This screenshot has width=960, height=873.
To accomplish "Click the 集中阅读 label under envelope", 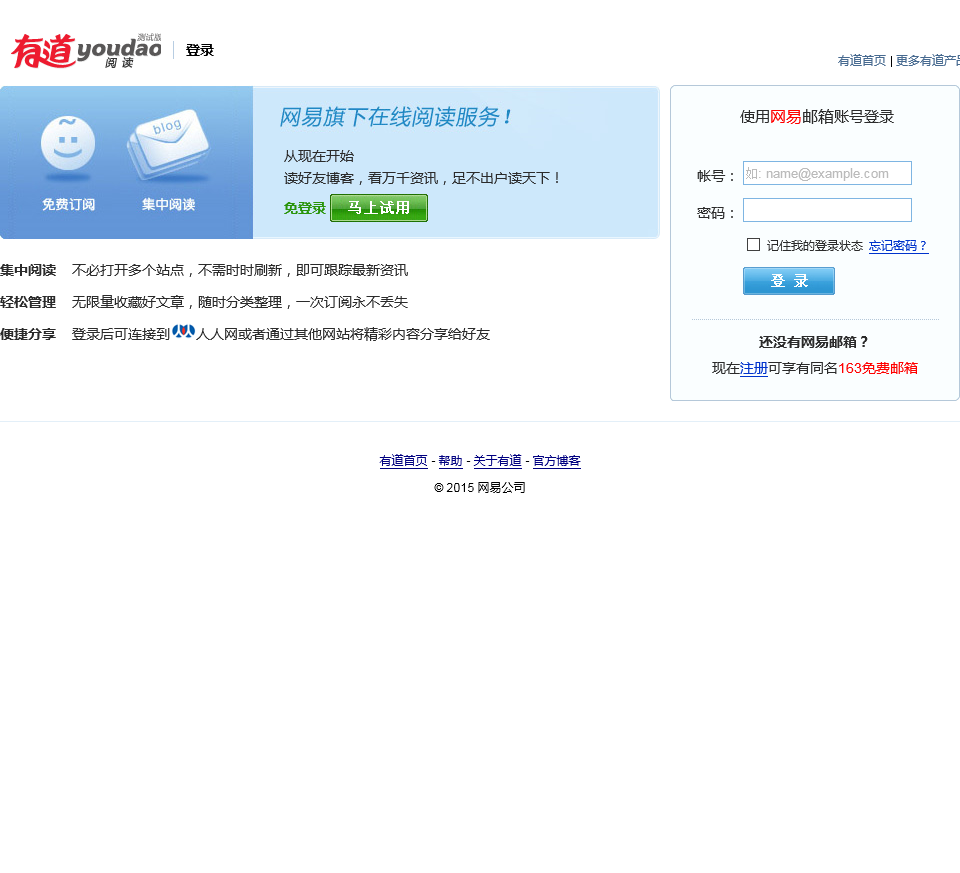I will 168,204.
